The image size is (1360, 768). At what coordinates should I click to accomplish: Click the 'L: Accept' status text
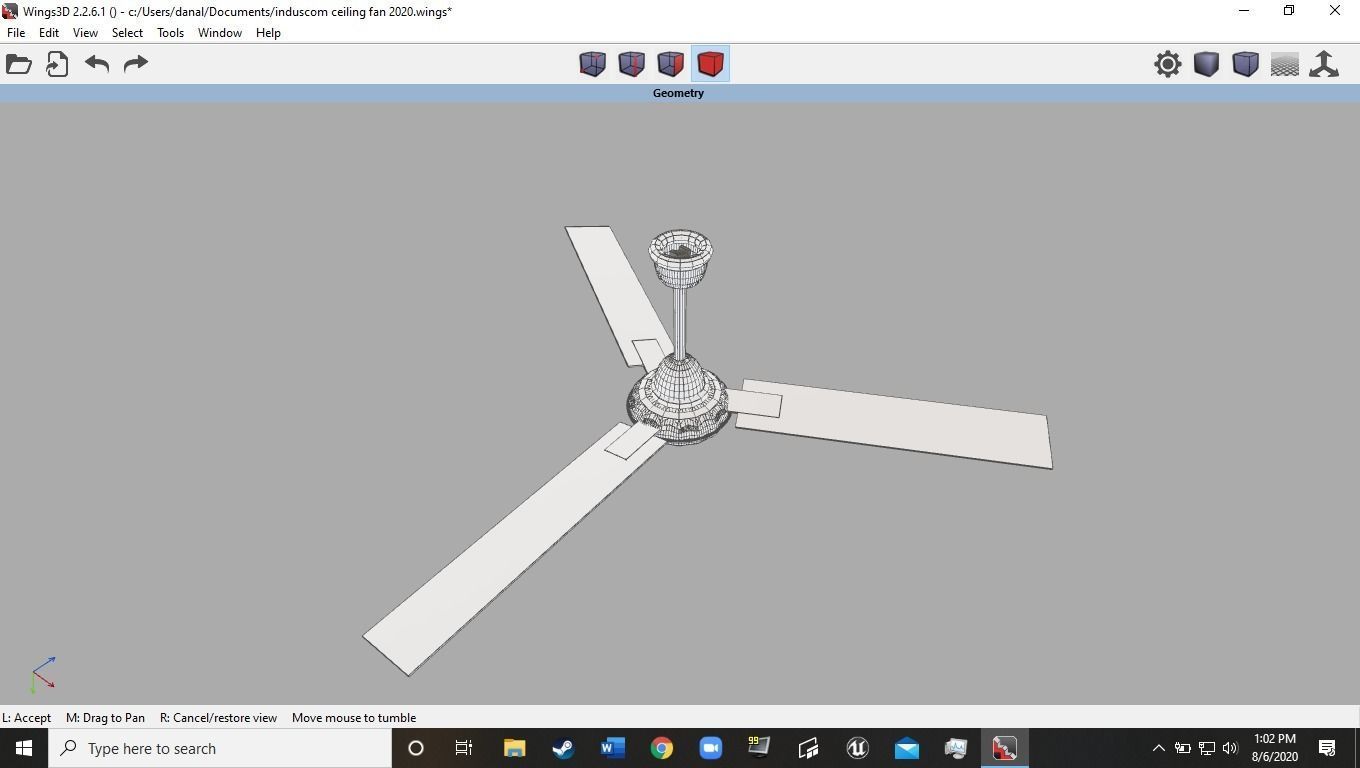27,718
